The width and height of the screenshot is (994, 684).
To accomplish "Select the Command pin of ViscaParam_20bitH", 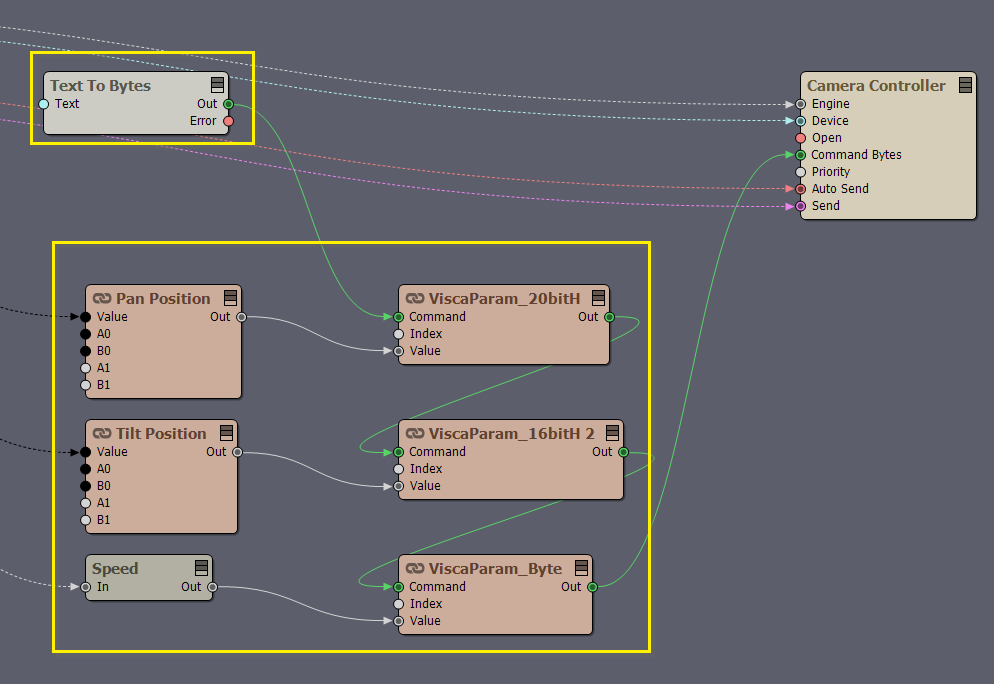I will coord(399,317).
